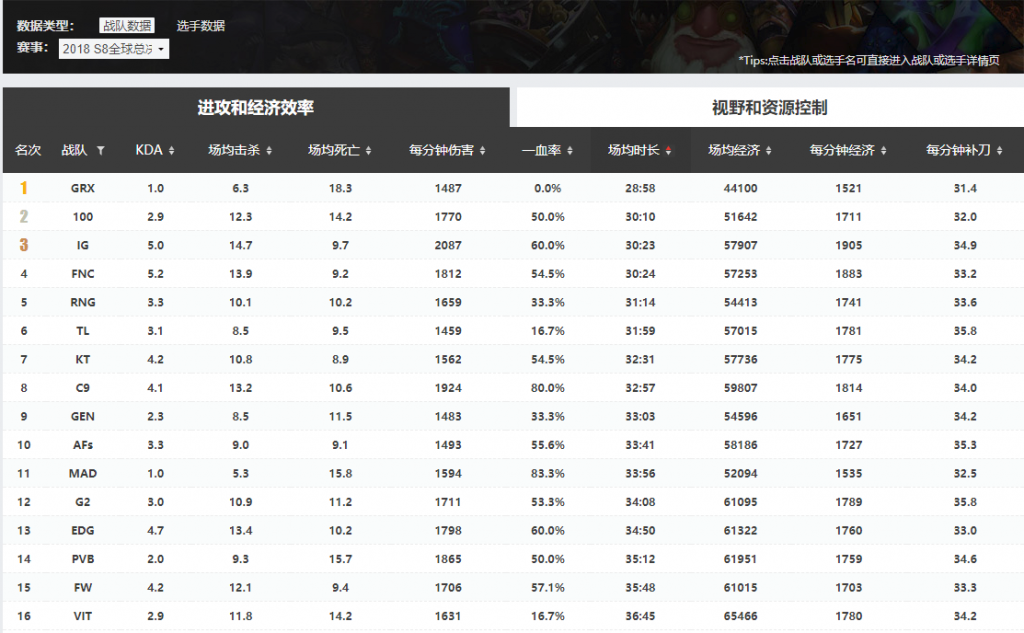Image resolution: width=1024 pixels, height=633 pixels.
Task: Open team PVB details
Action: [x=83, y=559]
